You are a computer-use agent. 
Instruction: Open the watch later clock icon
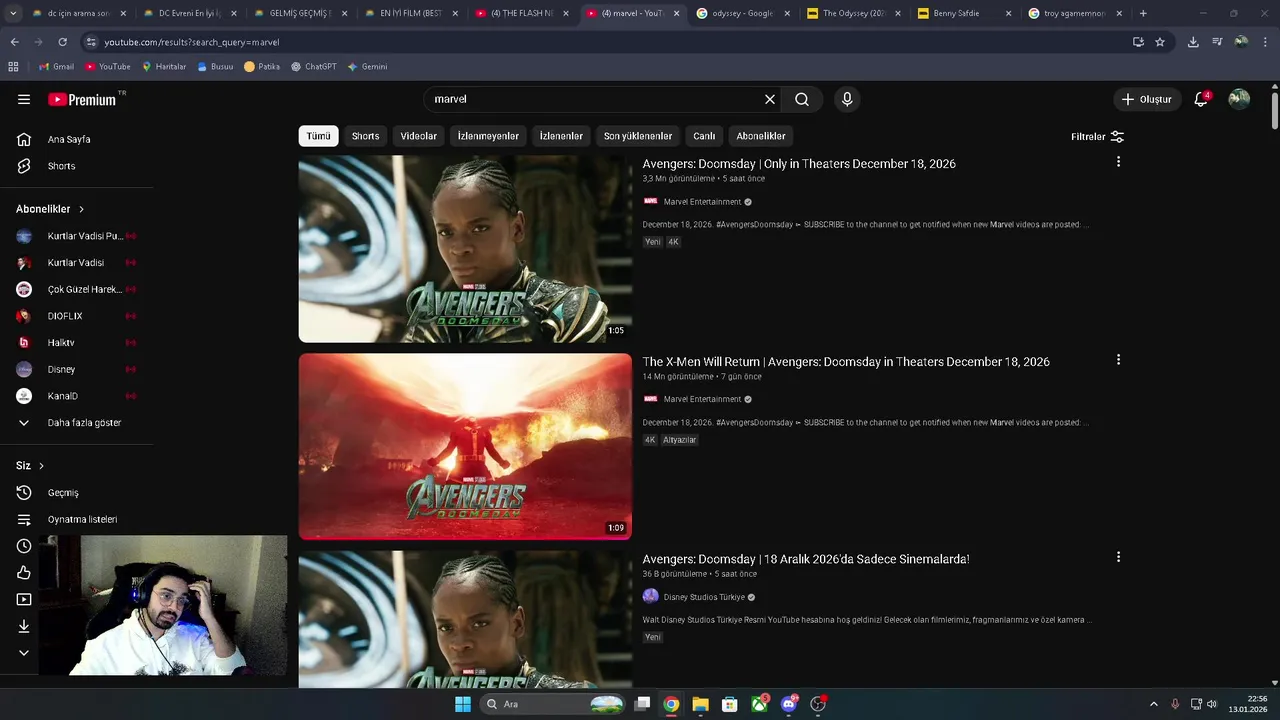coord(24,546)
